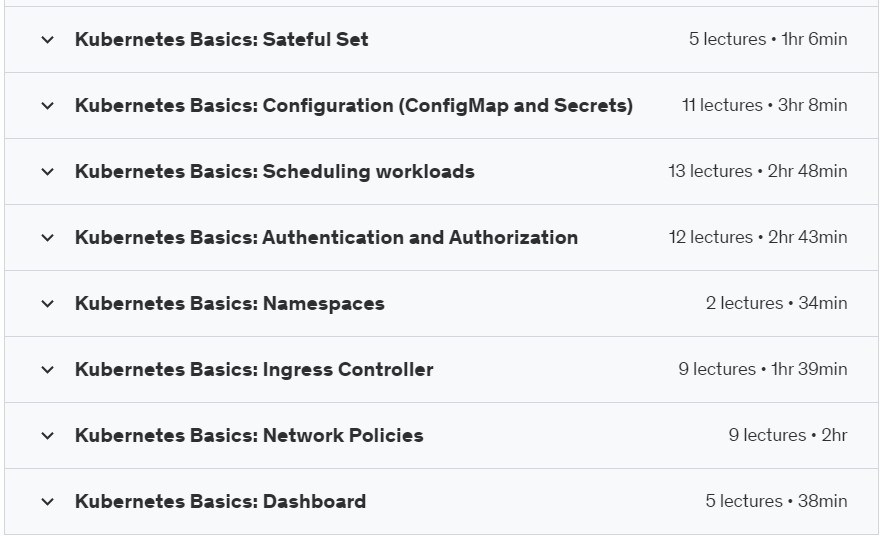The image size is (882, 540).
Task: Click the Kubernetes Basics: Scheduling workloads title
Action: [x=274, y=172]
